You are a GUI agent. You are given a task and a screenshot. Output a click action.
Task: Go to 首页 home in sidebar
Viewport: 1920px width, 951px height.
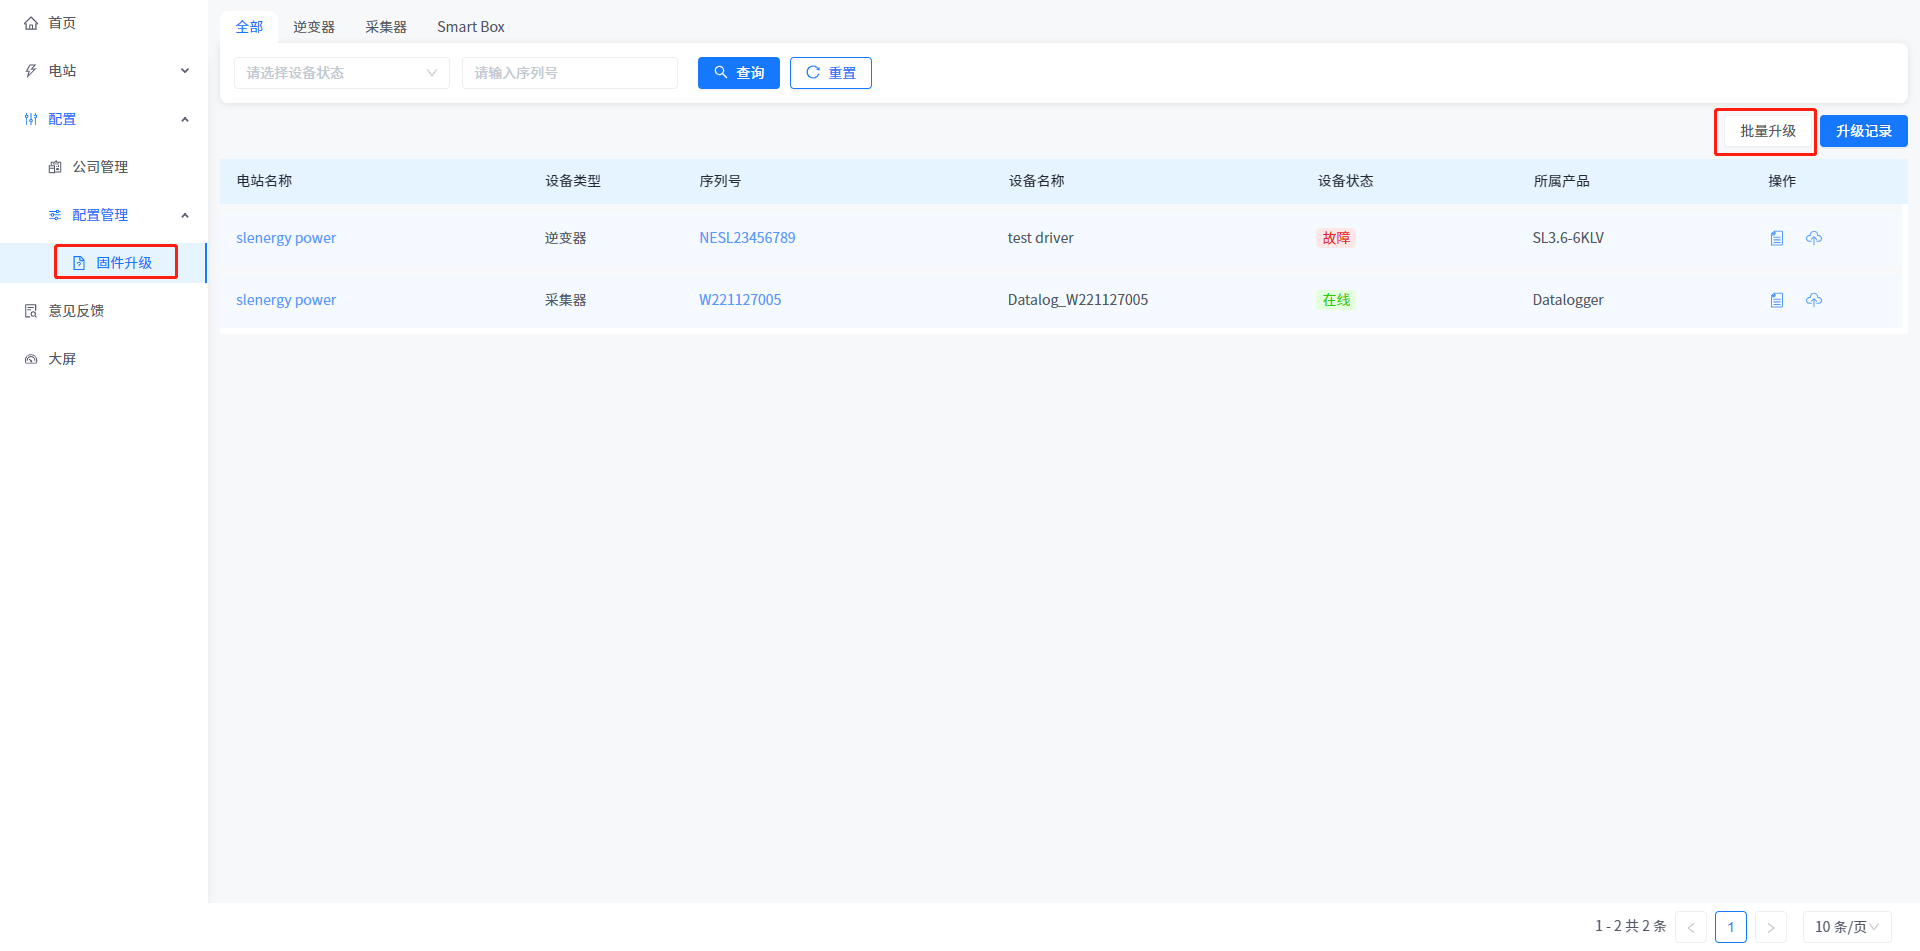(62, 23)
